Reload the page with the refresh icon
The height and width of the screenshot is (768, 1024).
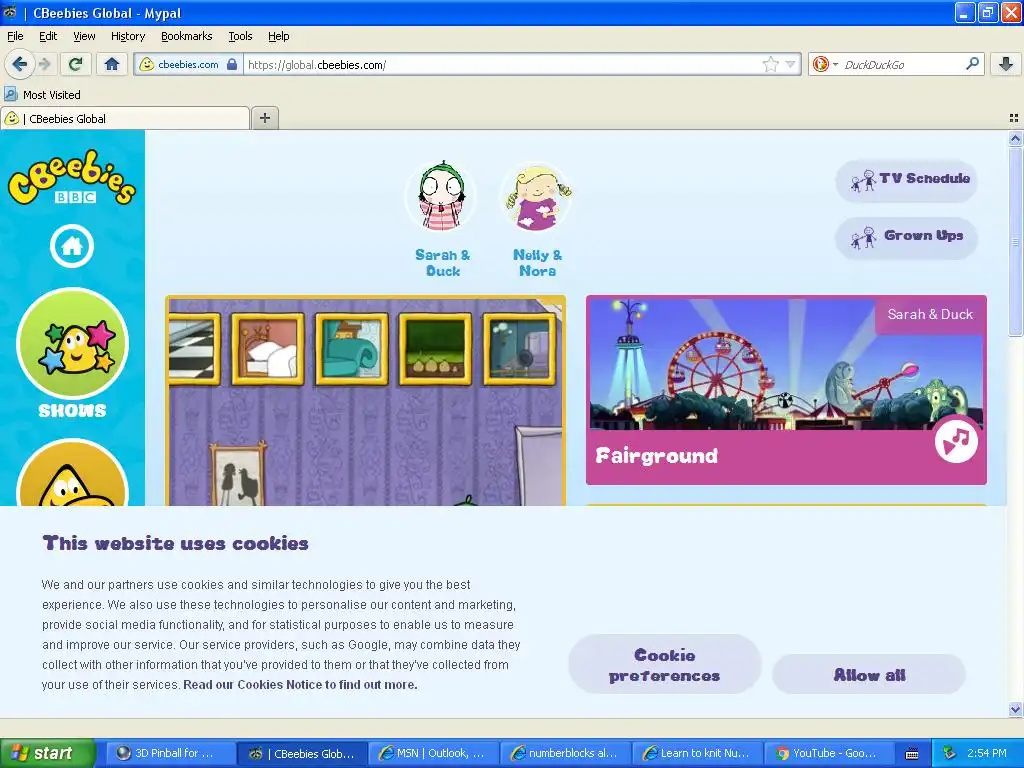click(x=76, y=64)
